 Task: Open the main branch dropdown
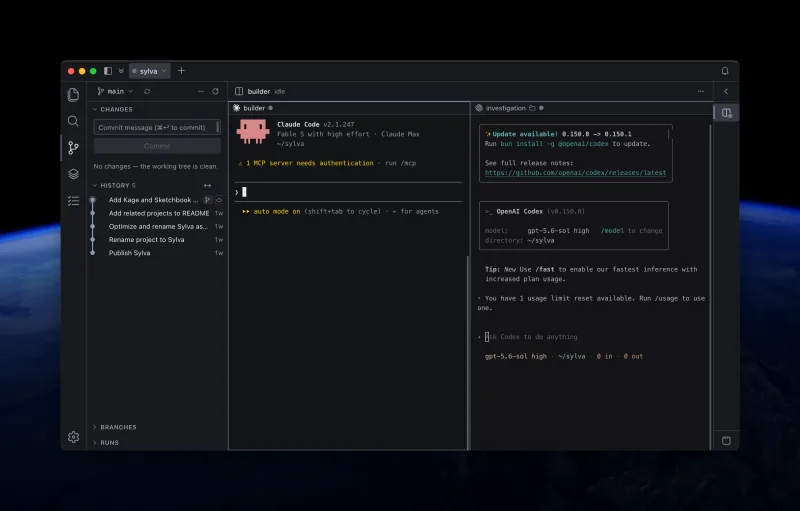(115, 91)
